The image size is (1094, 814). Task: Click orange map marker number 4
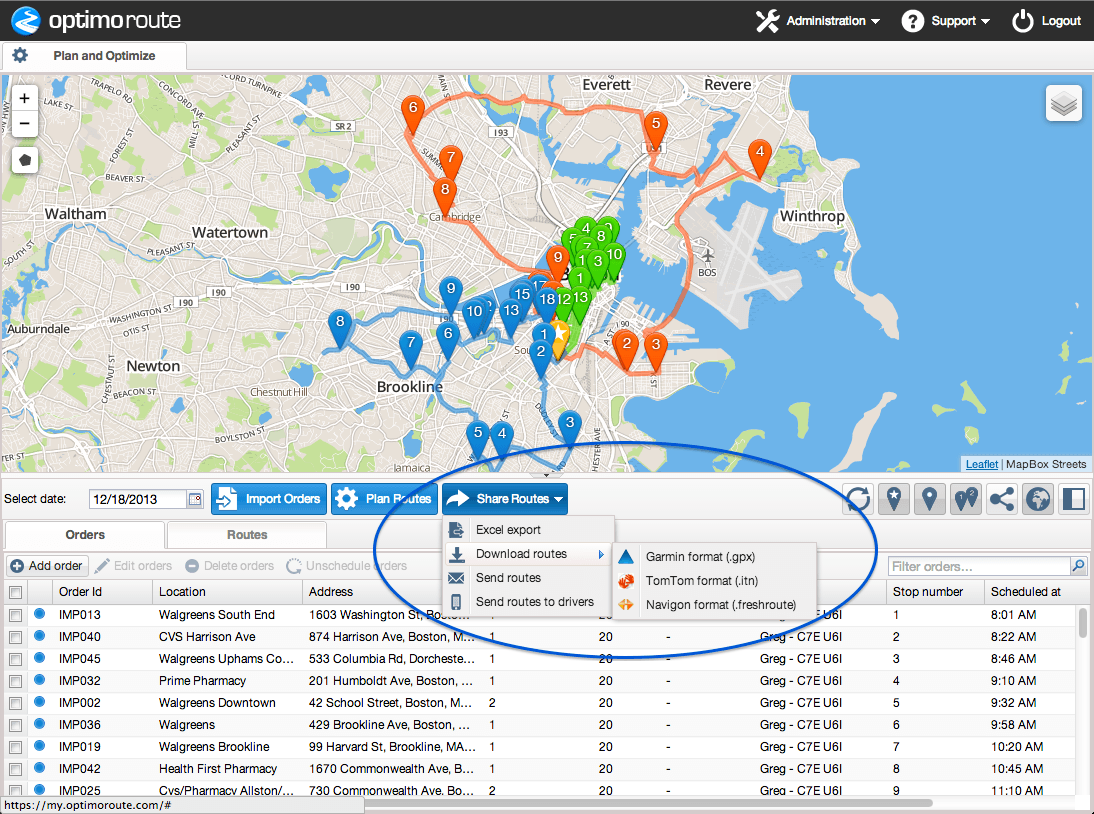coord(760,158)
